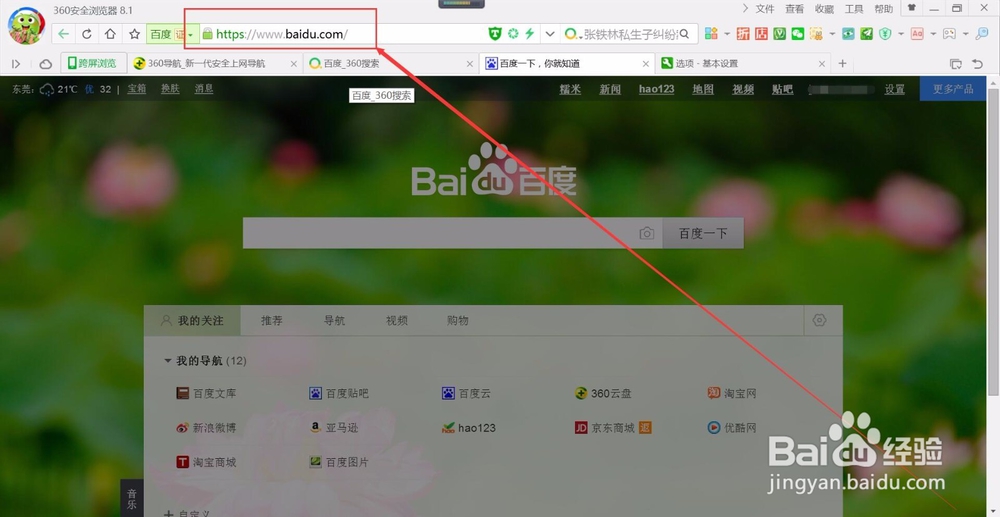Open the 工具 menu
The image size is (1000, 517).
click(854, 9)
